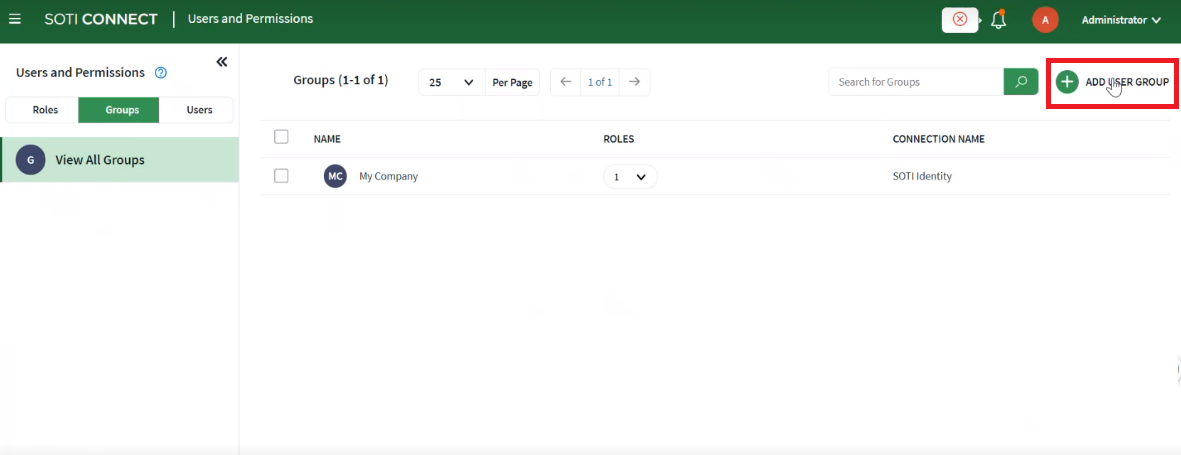Switch to the Users tab

pyautogui.click(x=199, y=110)
